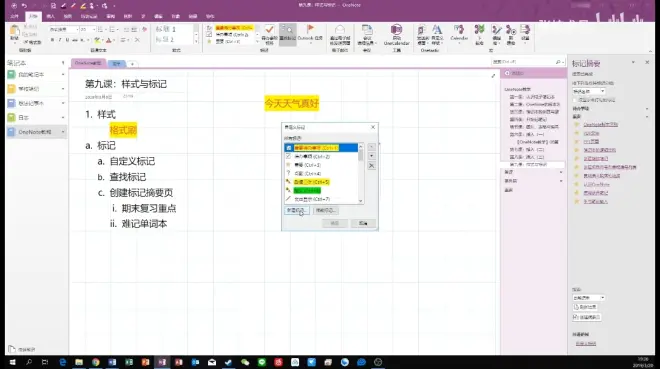660x369 pixels.
Task: Clear formatting with the eraser icon
Action: (x=144, y=29)
